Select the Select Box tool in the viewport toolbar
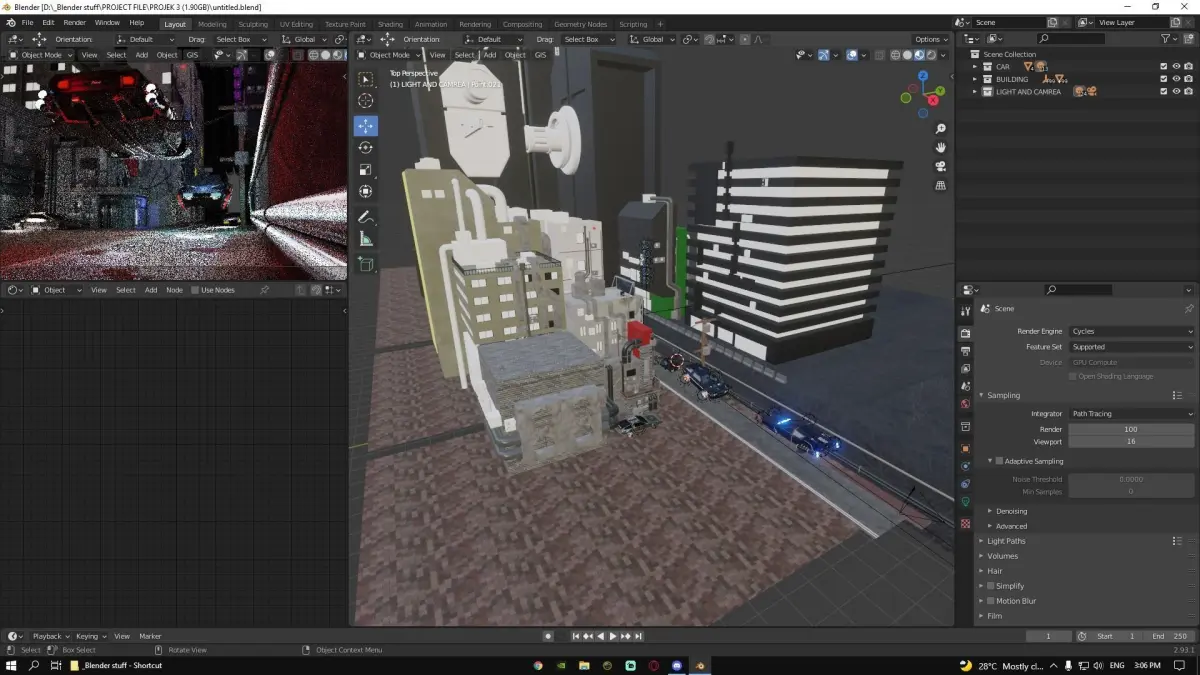This screenshot has height=675, width=1200. click(x=365, y=79)
